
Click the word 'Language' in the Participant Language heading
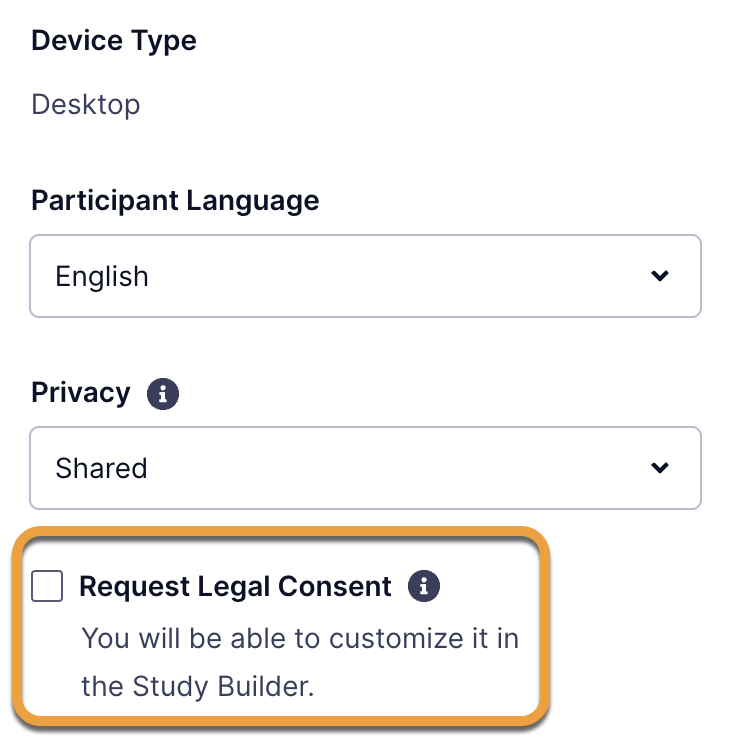tap(252, 201)
